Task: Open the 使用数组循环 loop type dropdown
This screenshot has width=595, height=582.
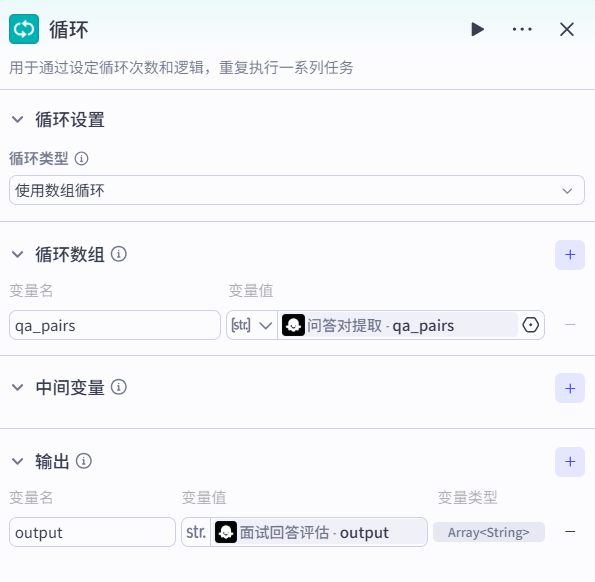Action: (x=297, y=190)
